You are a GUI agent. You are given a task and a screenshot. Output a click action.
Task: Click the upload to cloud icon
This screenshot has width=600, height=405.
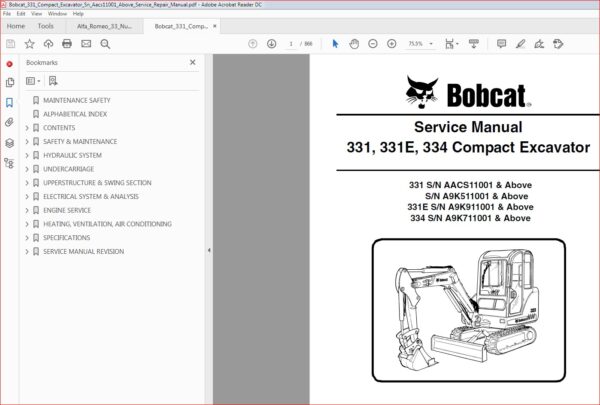tap(48, 44)
